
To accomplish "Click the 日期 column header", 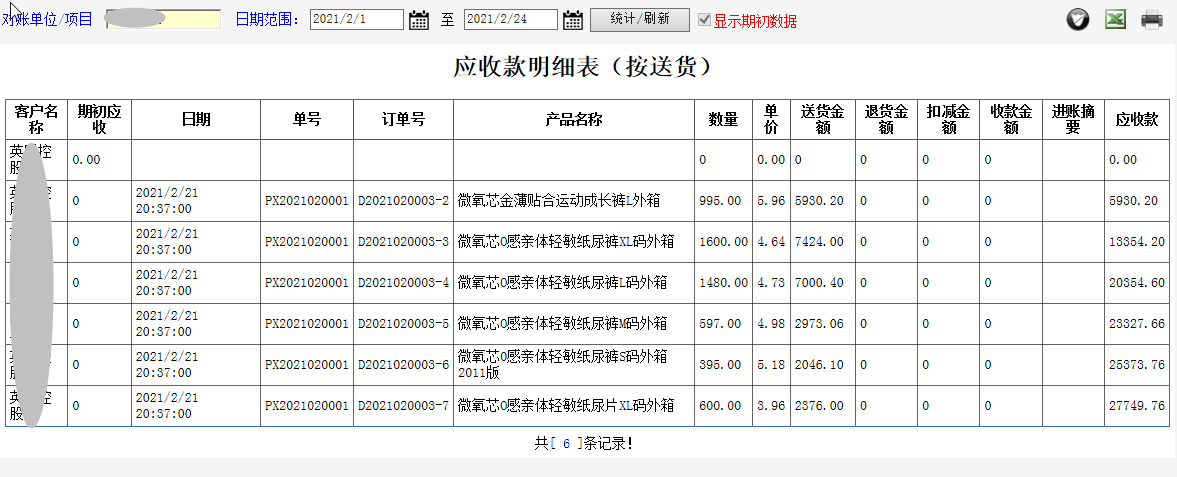I will 196,120.
